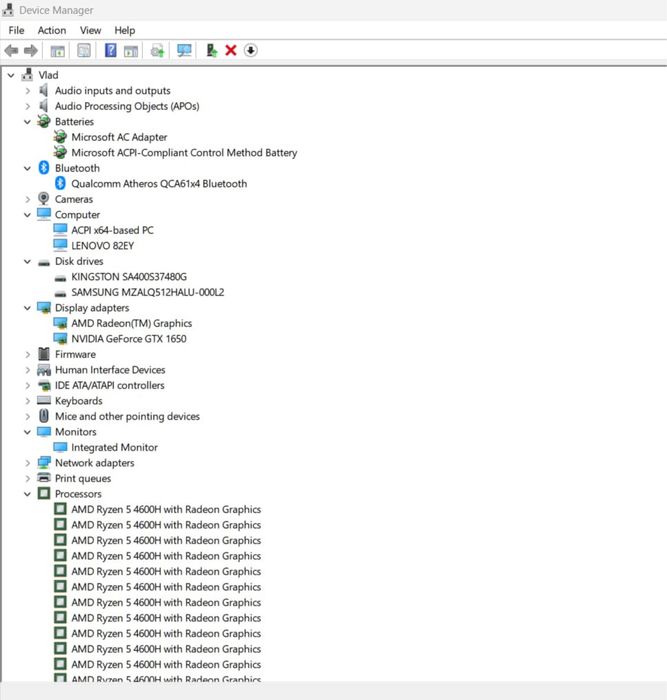667x700 pixels.
Task: Toggle the Show/Hide Console Tree toolbar icon
Action: click(58, 51)
